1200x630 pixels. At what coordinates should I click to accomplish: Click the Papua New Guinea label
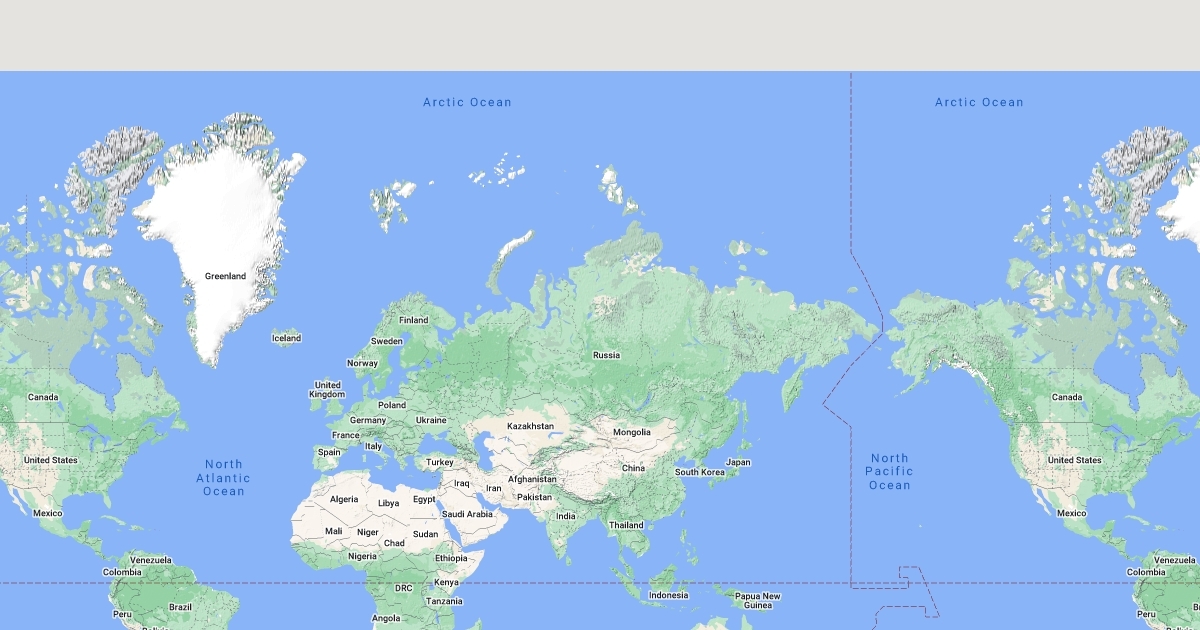pyautogui.click(x=757, y=601)
